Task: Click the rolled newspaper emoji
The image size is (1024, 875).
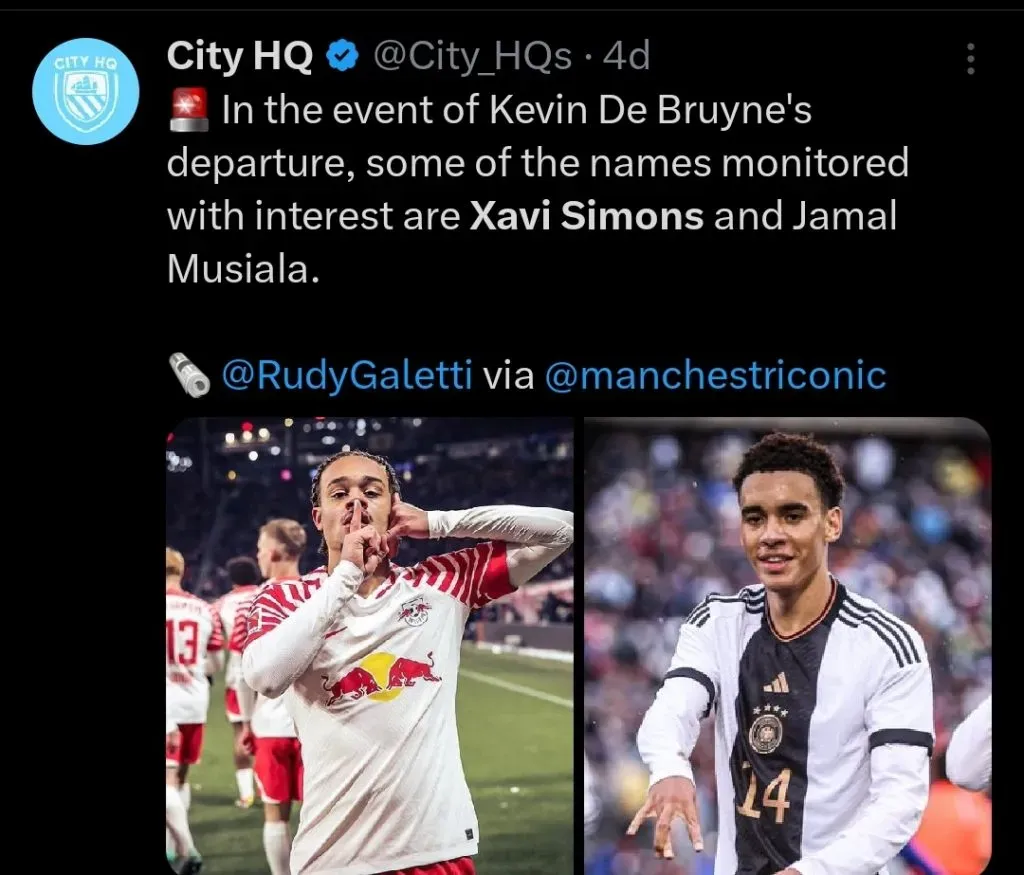Action: (x=189, y=375)
